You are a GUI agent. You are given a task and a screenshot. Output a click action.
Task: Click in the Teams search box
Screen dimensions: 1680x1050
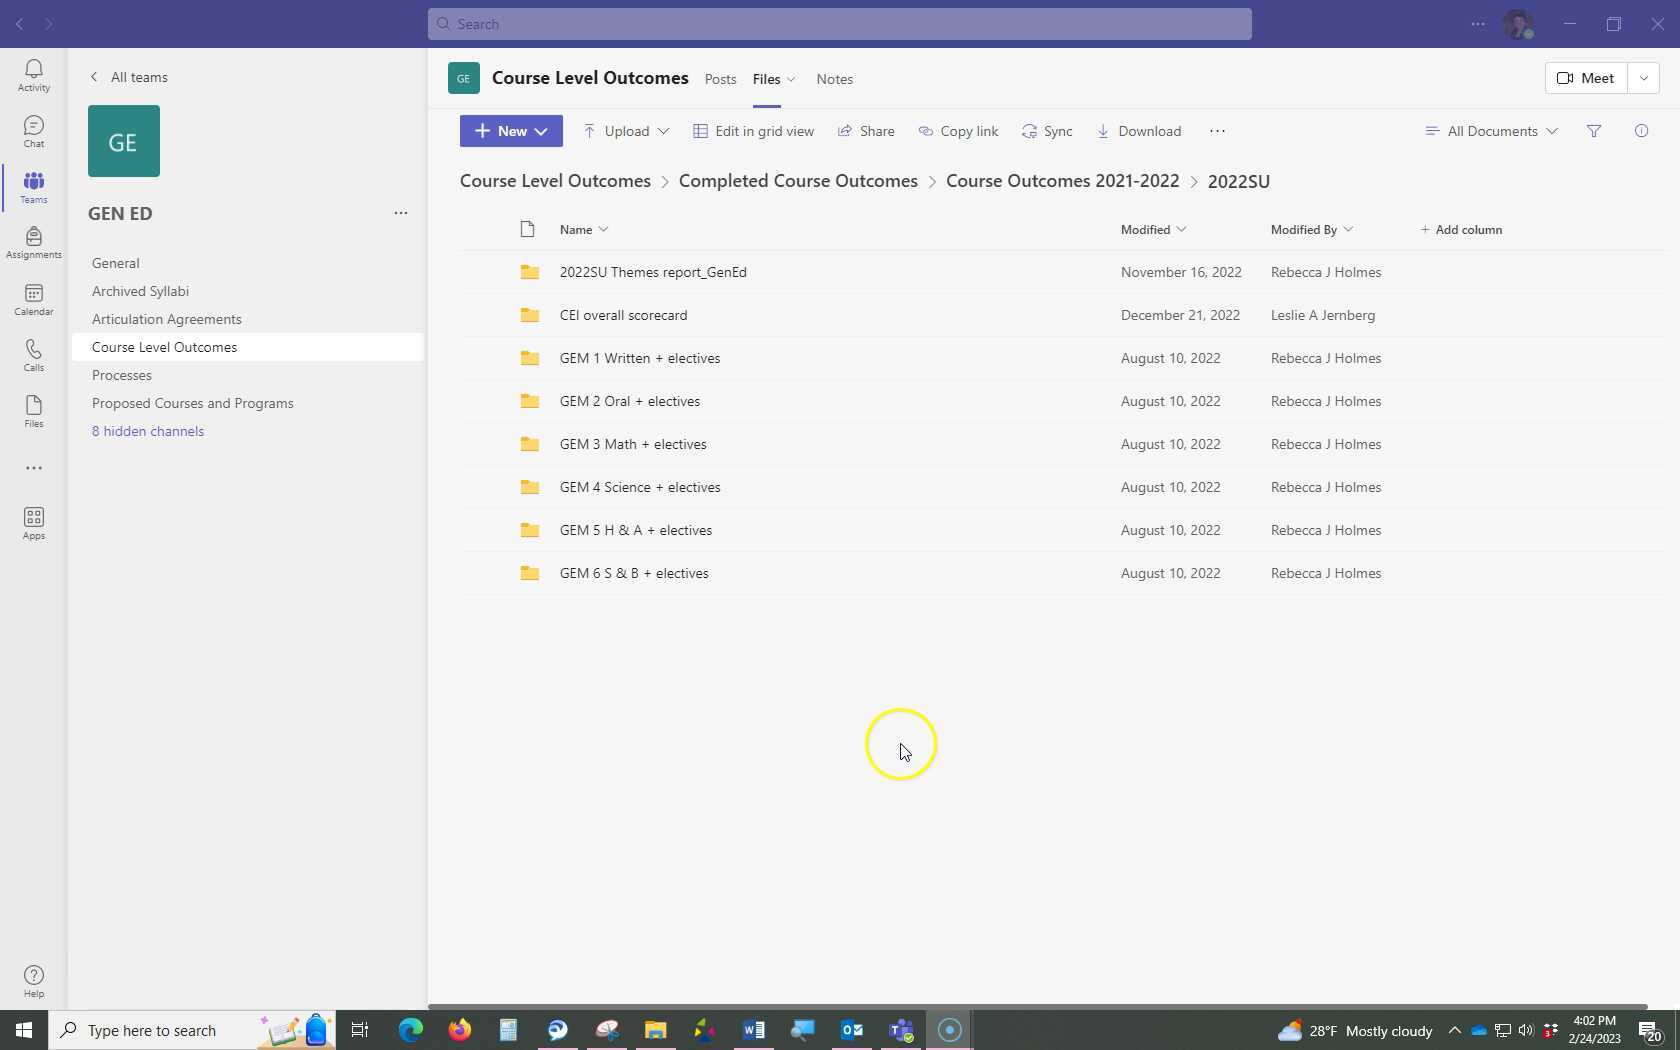pyautogui.click(x=840, y=24)
